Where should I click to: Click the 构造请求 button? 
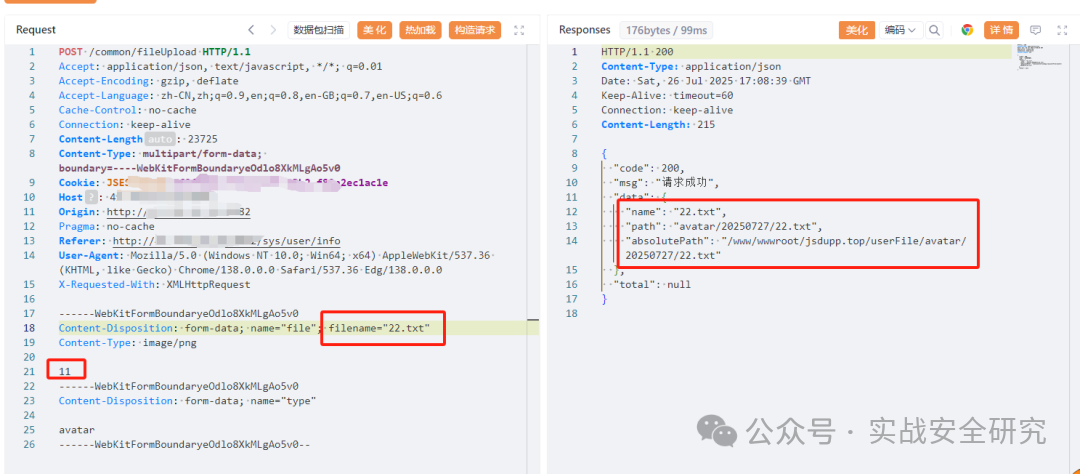475,30
